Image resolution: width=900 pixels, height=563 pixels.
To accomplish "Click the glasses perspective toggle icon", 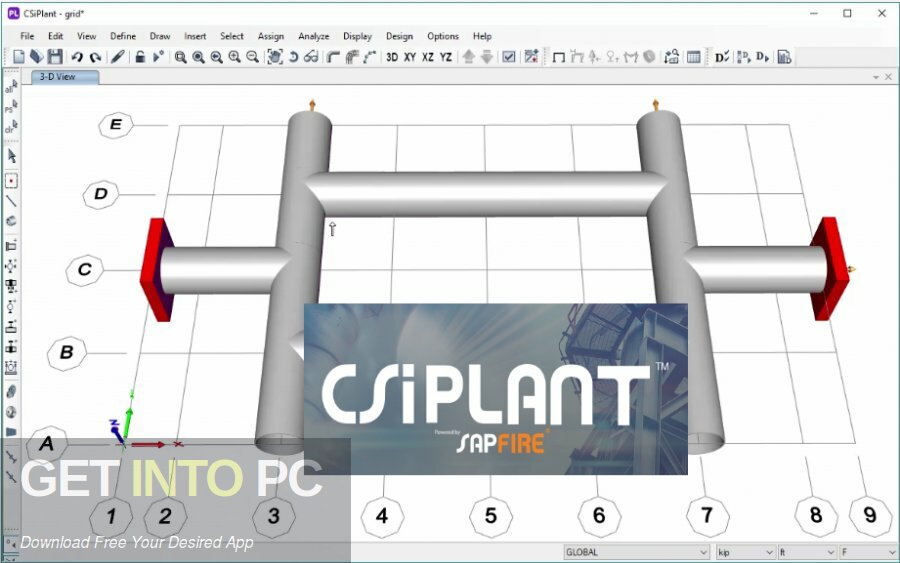I will (311, 57).
